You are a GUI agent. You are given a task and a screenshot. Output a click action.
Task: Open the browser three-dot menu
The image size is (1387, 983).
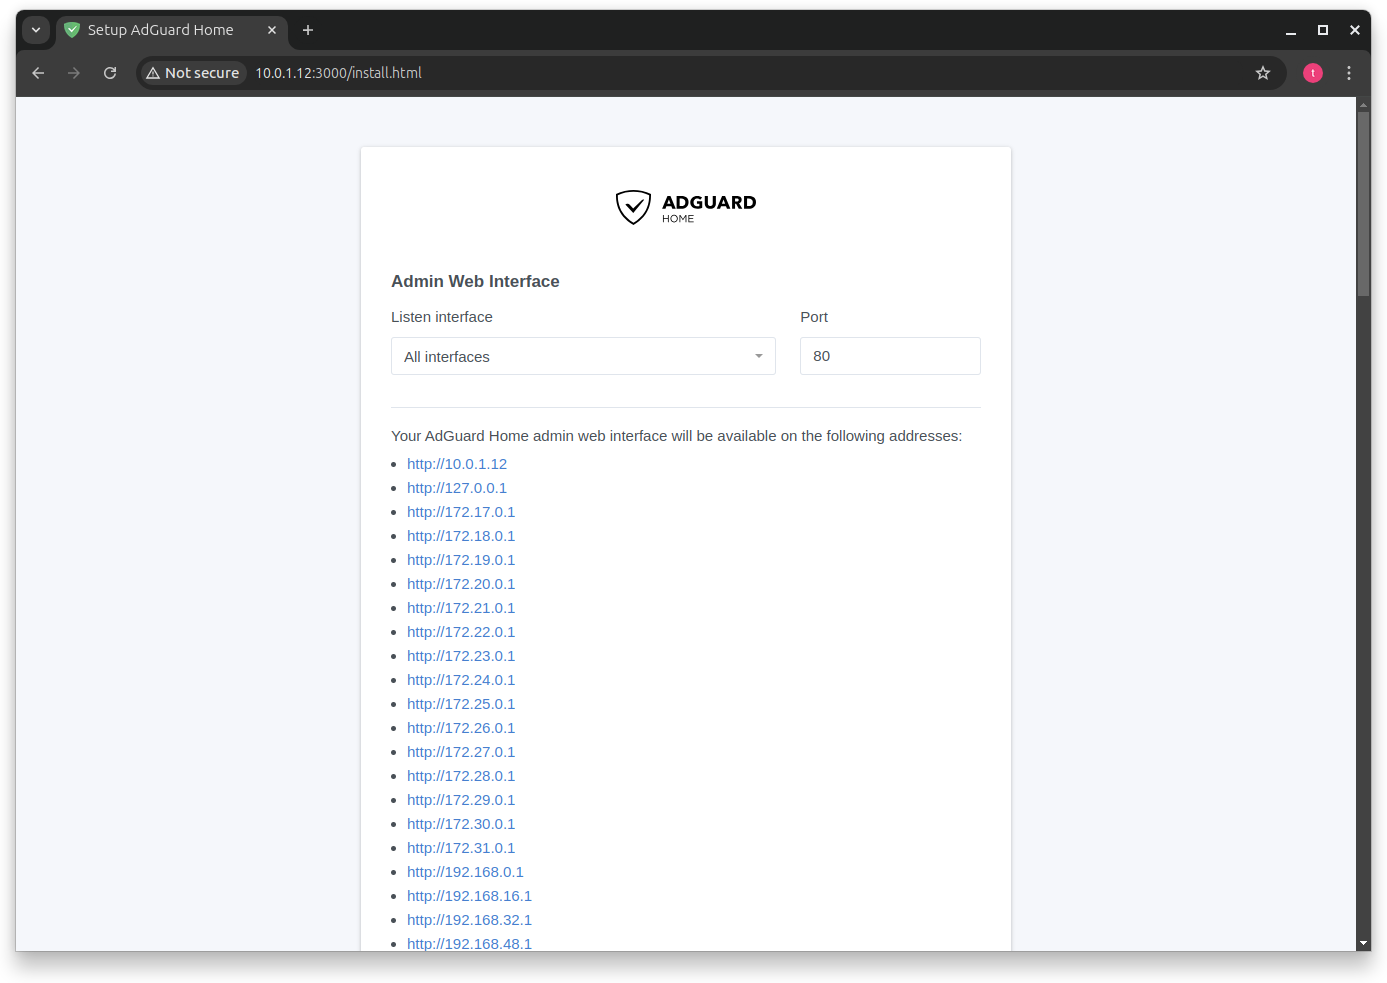pyautogui.click(x=1348, y=72)
